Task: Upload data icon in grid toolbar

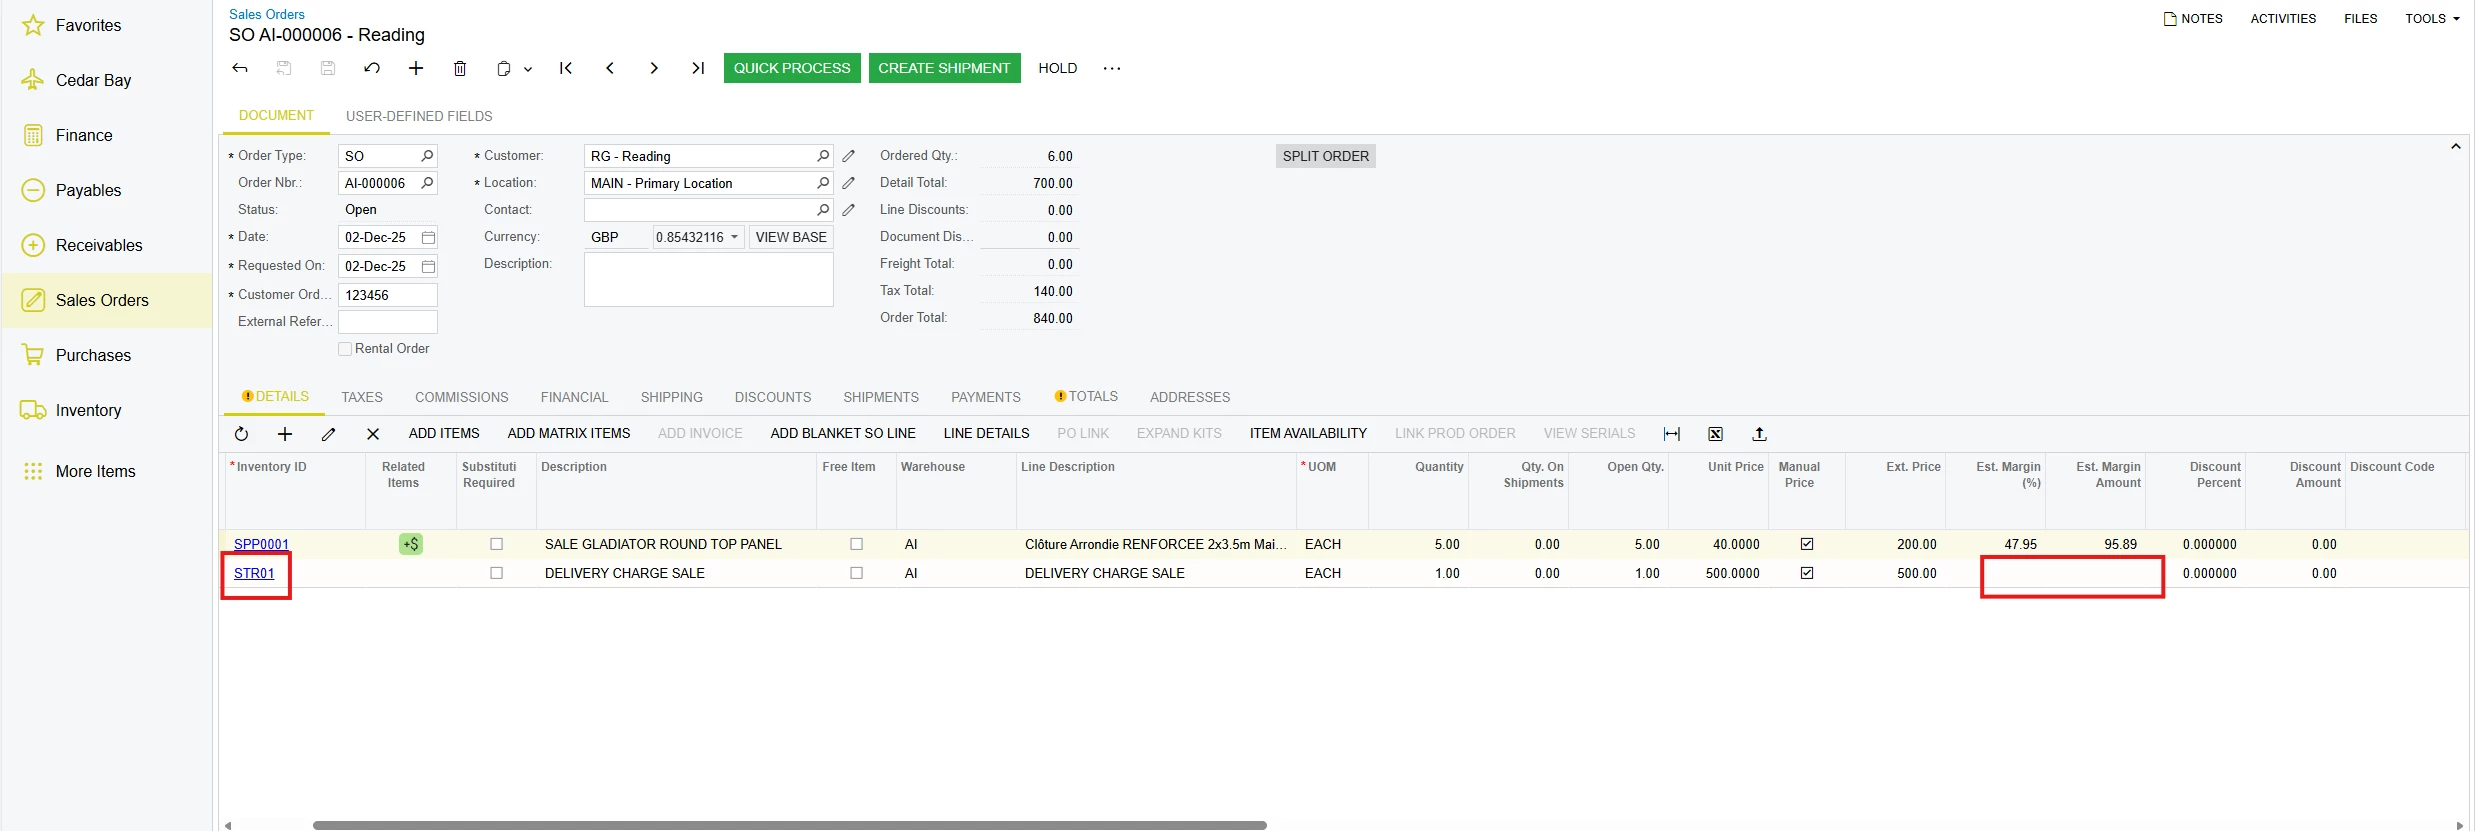Action: pos(1760,434)
